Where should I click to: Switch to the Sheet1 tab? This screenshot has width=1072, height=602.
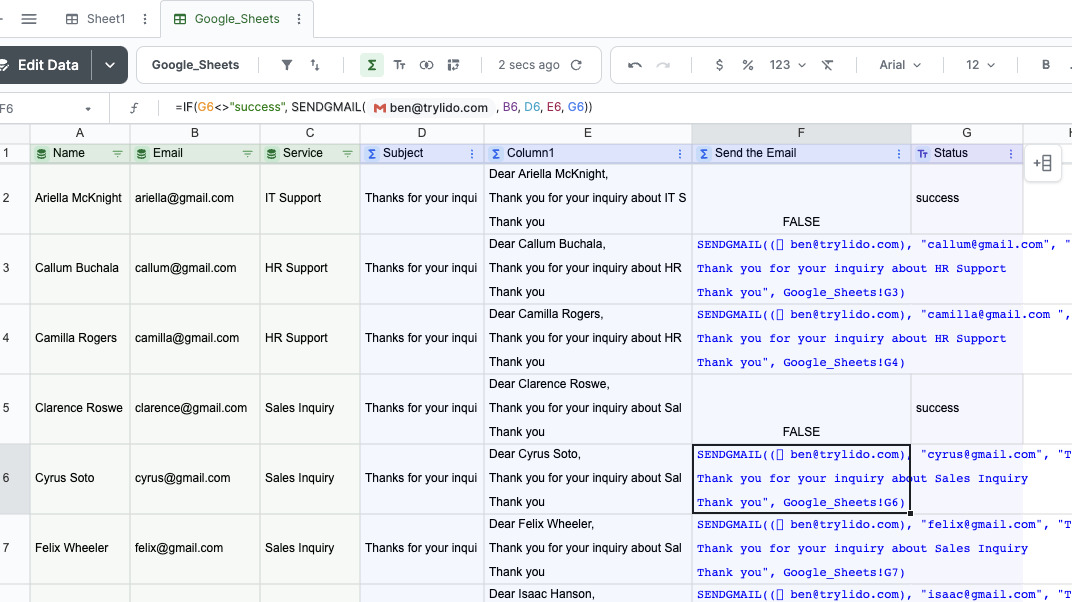pyautogui.click(x=96, y=19)
